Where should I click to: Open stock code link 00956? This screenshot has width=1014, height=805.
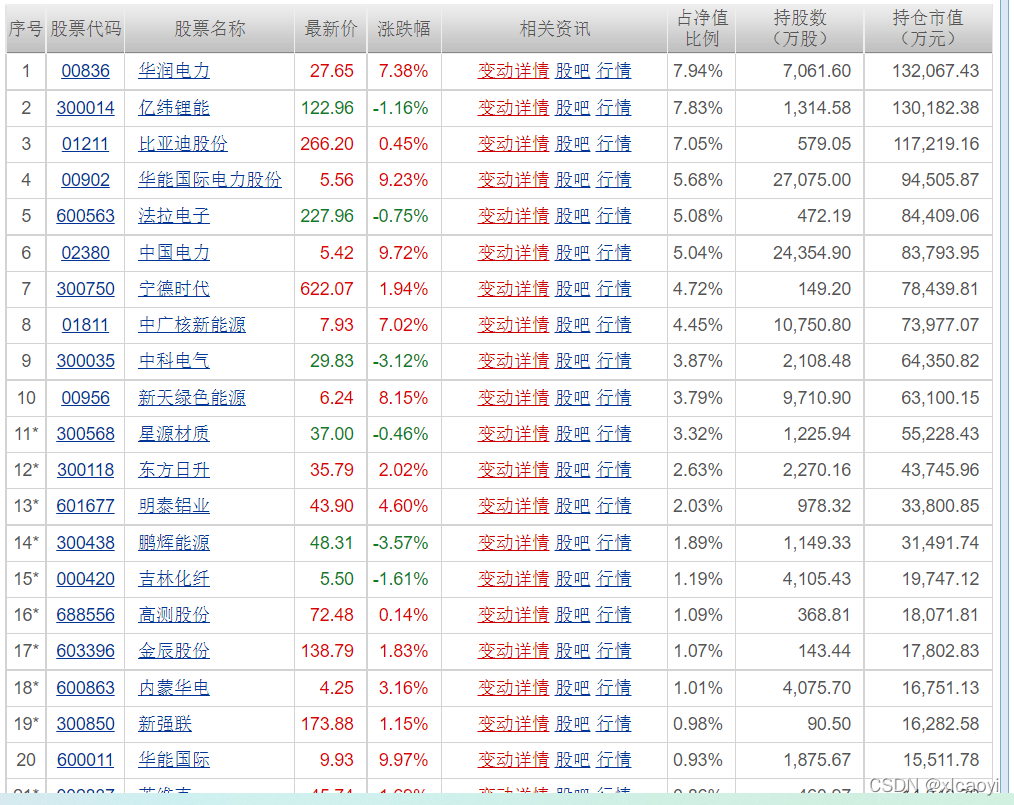point(85,398)
